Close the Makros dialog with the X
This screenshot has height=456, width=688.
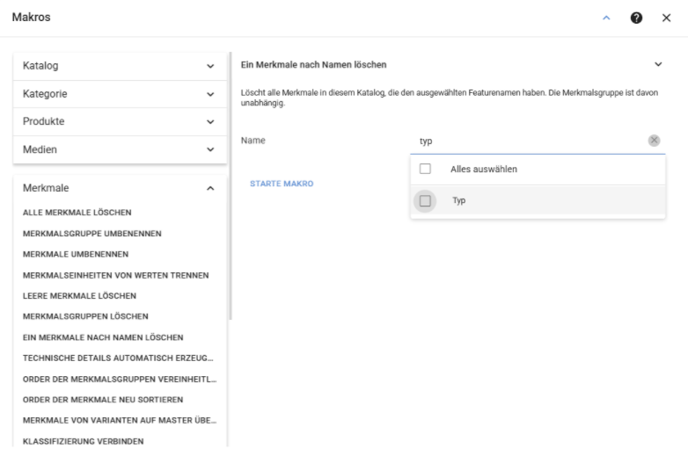[666, 18]
